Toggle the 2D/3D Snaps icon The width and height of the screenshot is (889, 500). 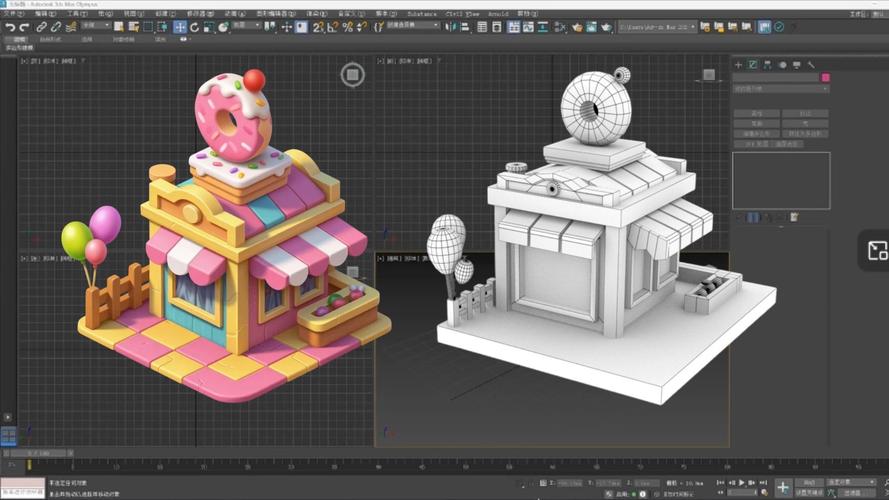[x=318, y=27]
